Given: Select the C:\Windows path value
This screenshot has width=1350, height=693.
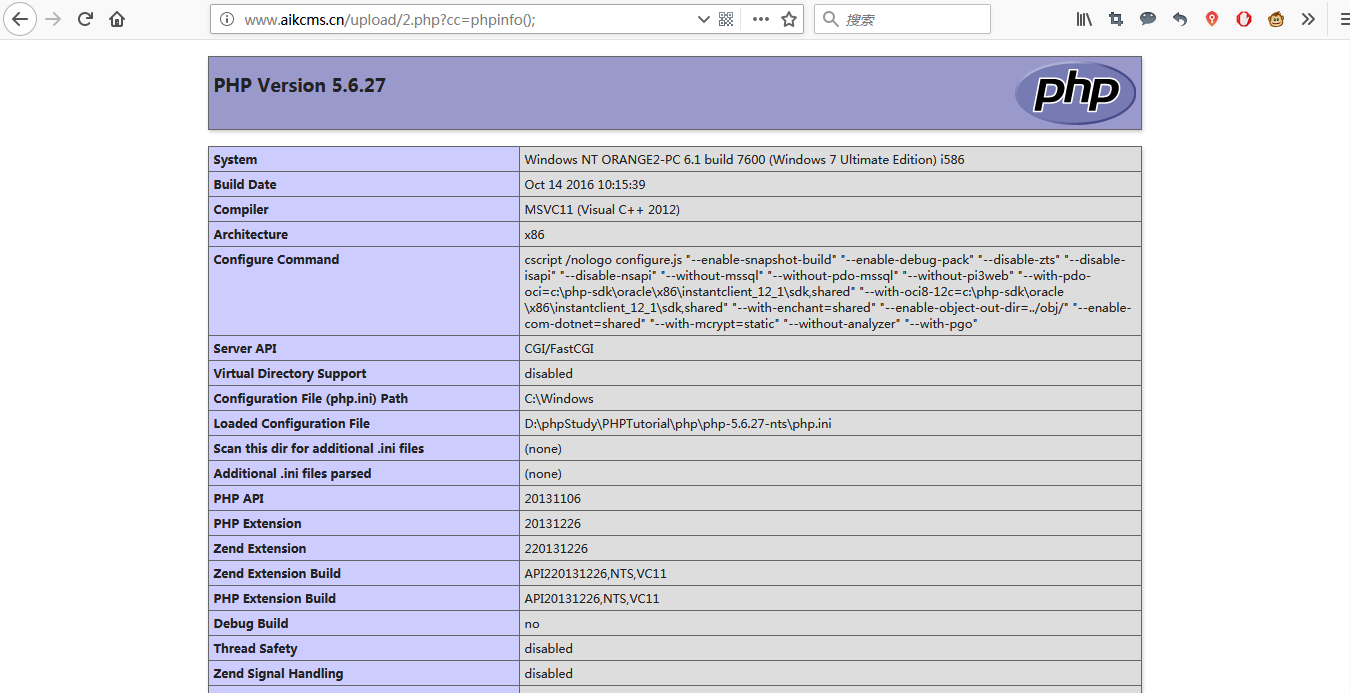Looking at the screenshot, I should tap(559, 399).
